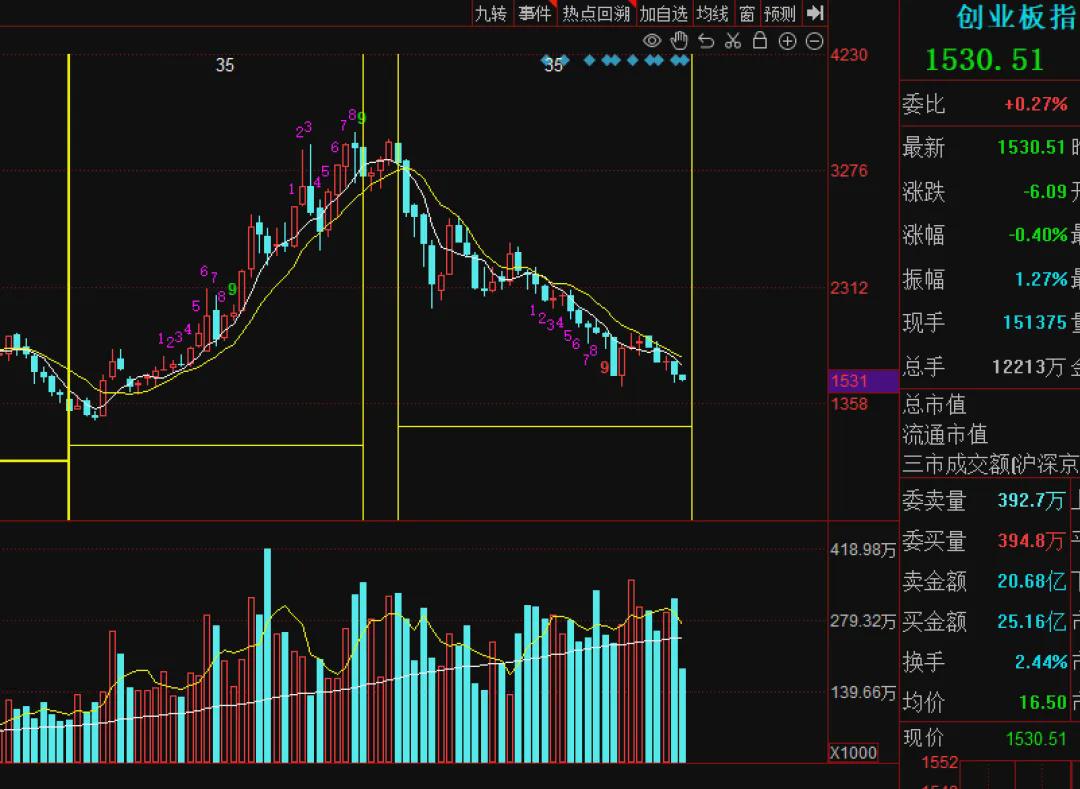Click the +0.27% 委比 value
This screenshot has height=789, width=1080.
(x=1036, y=105)
